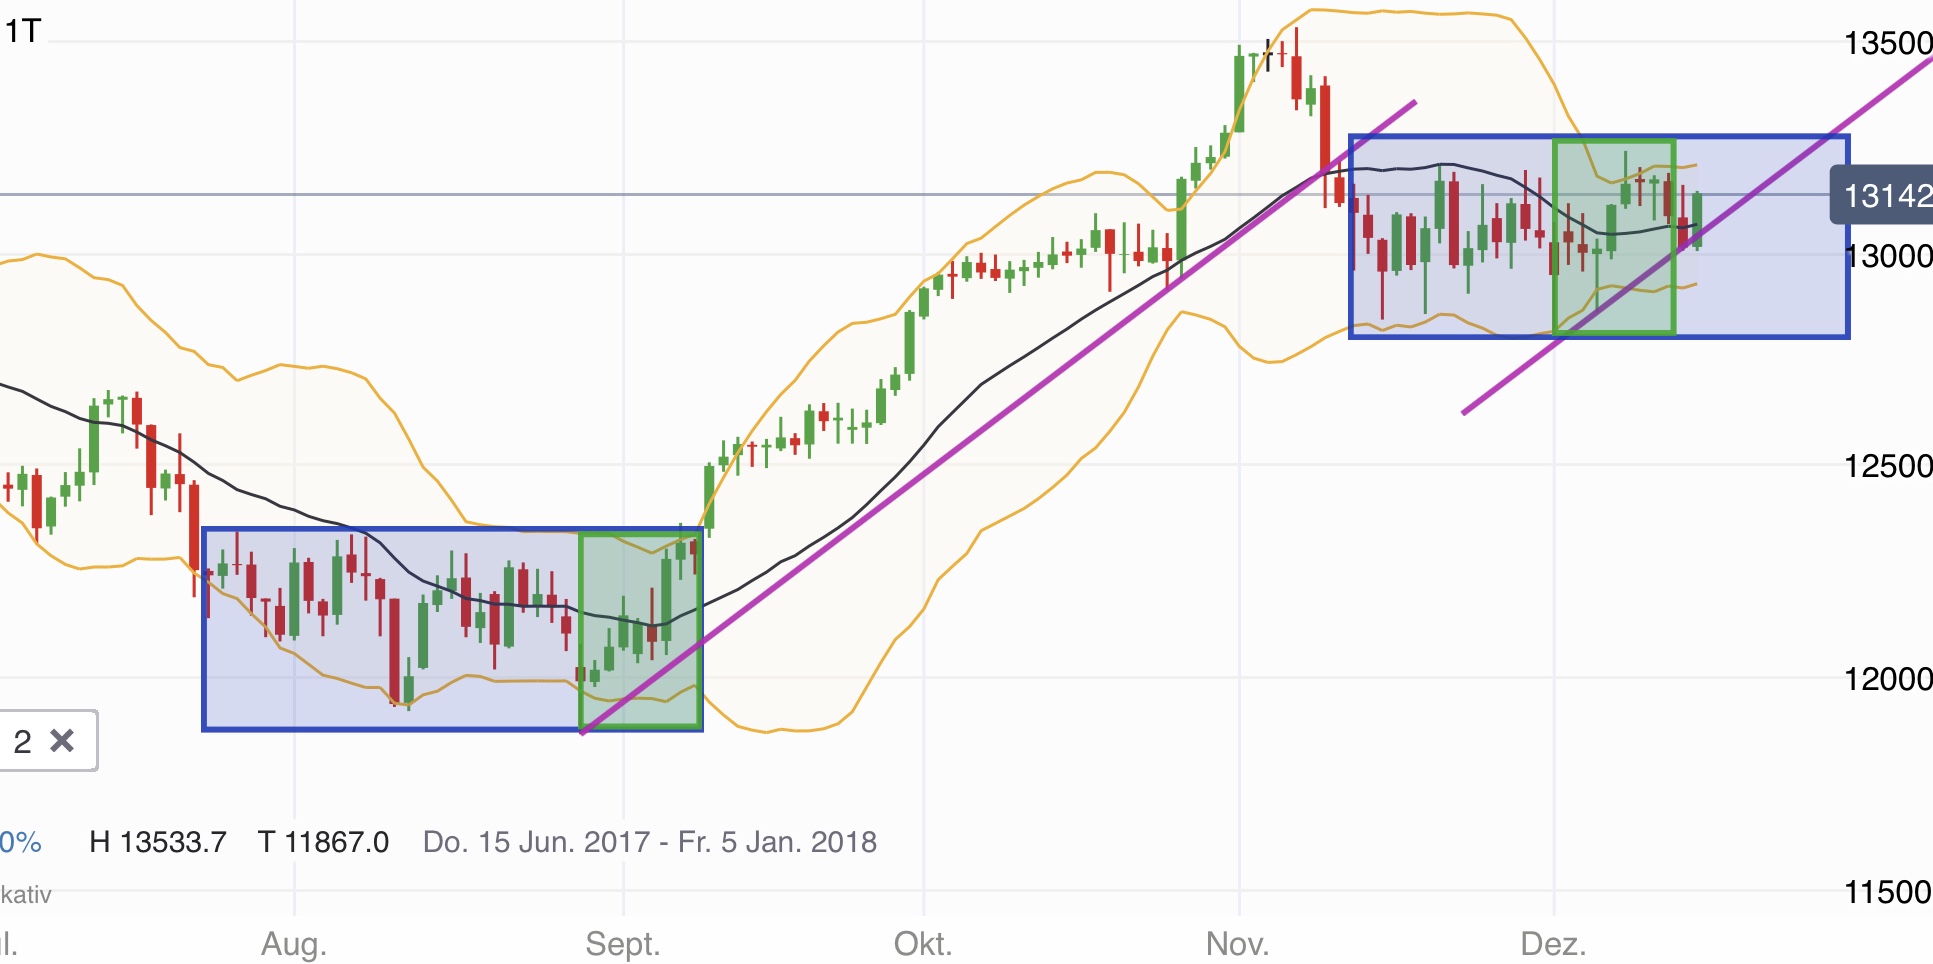This screenshot has width=1933, height=964.
Task: Click the 13000 price axis label
Action: tap(1887, 256)
